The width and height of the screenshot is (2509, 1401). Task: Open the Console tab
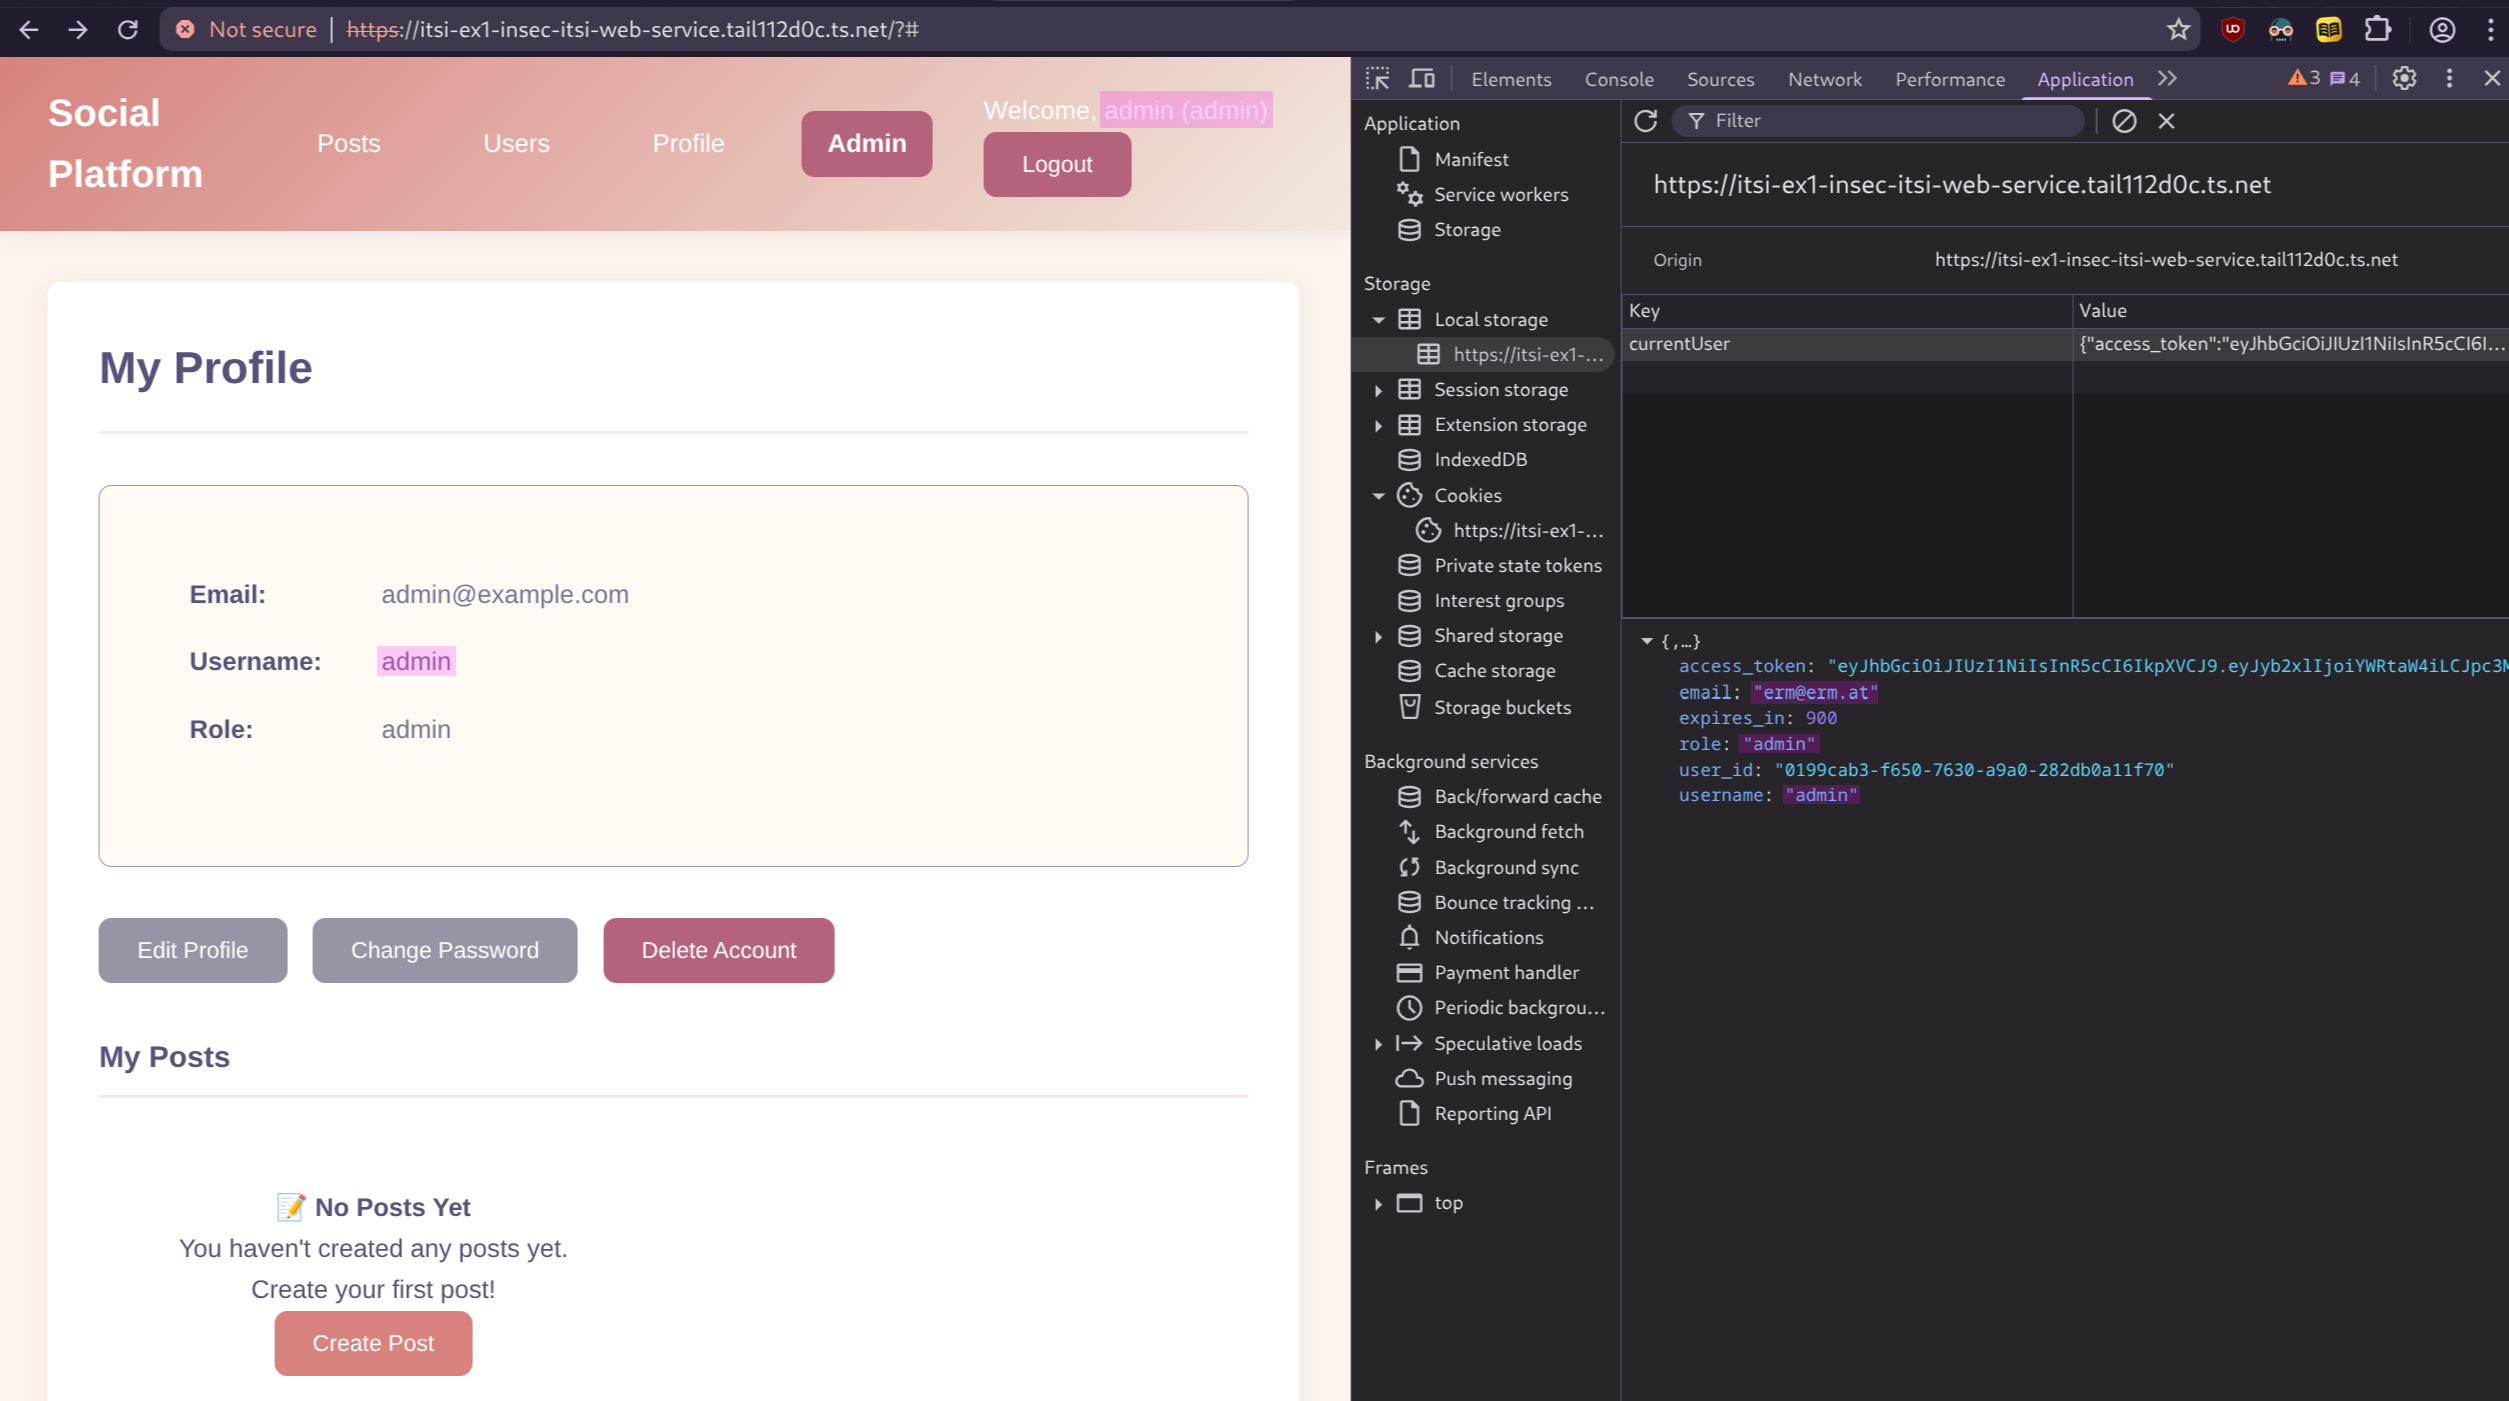coord(1618,79)
